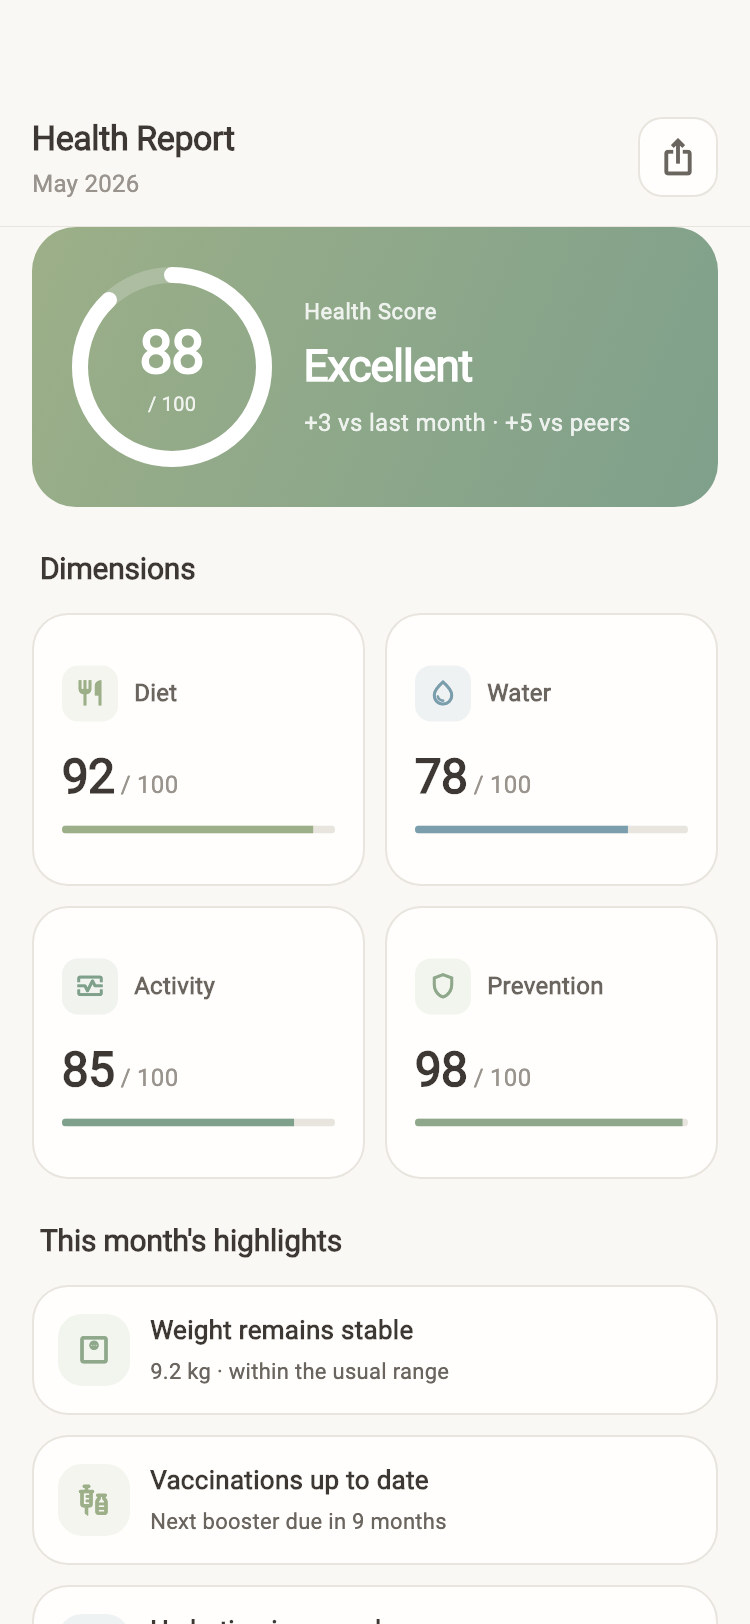Open Weight remains stable highlight
This screenshot has width=750, height=1624.
pyautogui.click(x=375, y=1350)
